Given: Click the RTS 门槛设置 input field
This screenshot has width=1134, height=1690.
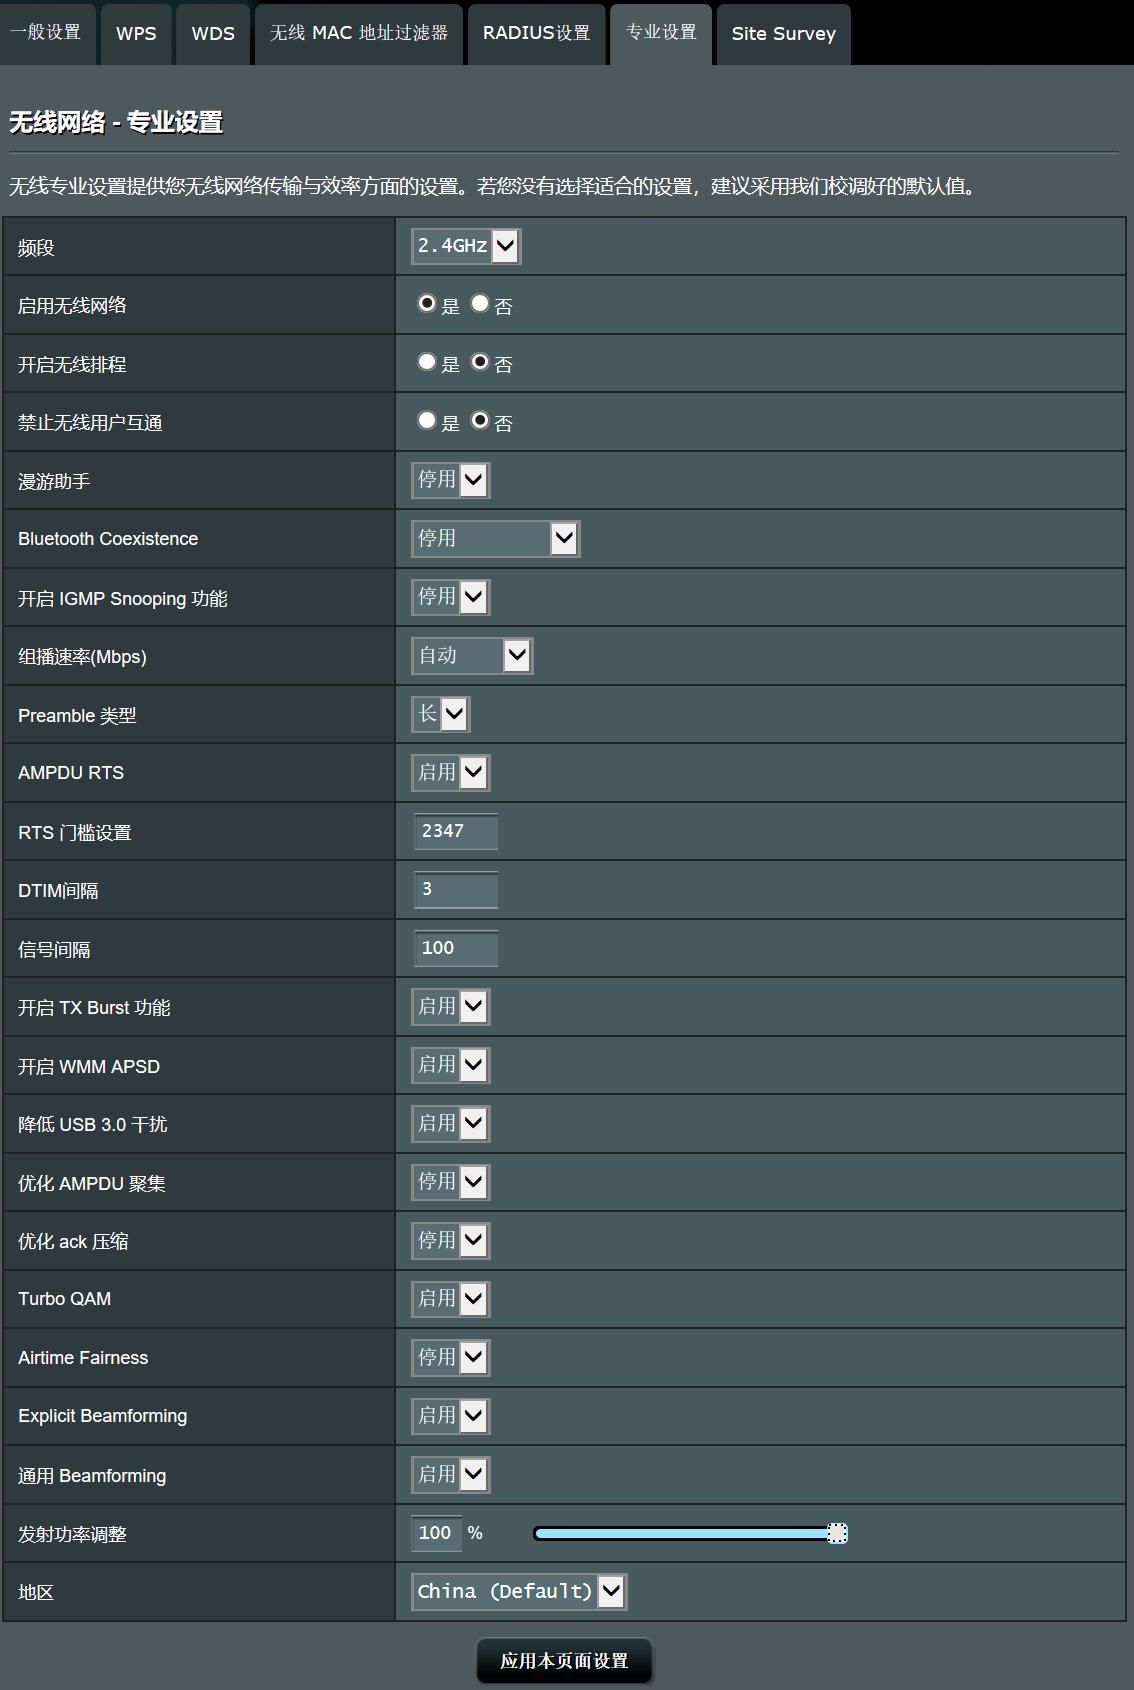Looking at the screenshot, I should tap(456, 831).
